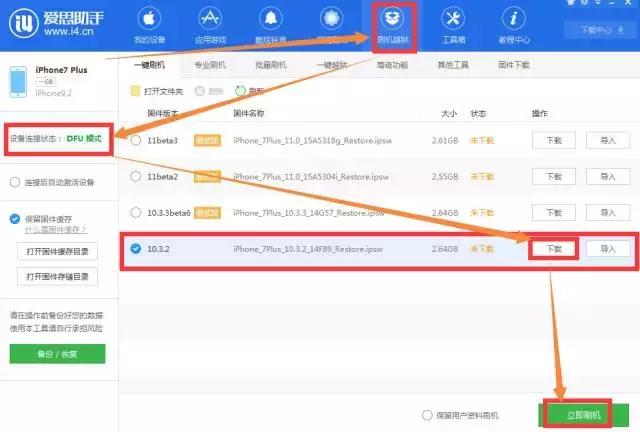The image size is (640, 432).
Task: Open the 下载中心 download center
Action: point(602,30)
